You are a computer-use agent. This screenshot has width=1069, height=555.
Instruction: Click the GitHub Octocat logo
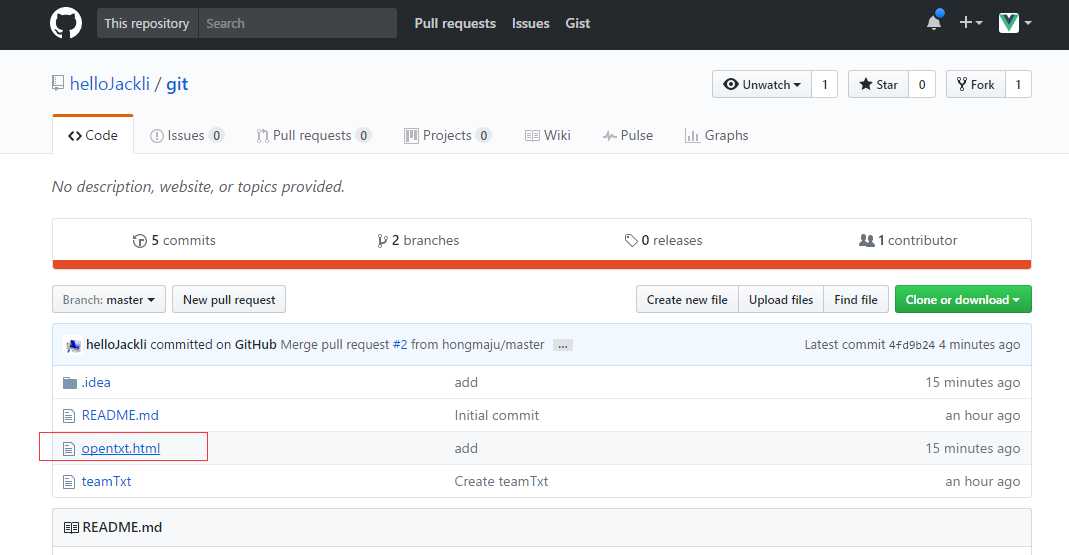pyautogui.click(x=66, y=23)
